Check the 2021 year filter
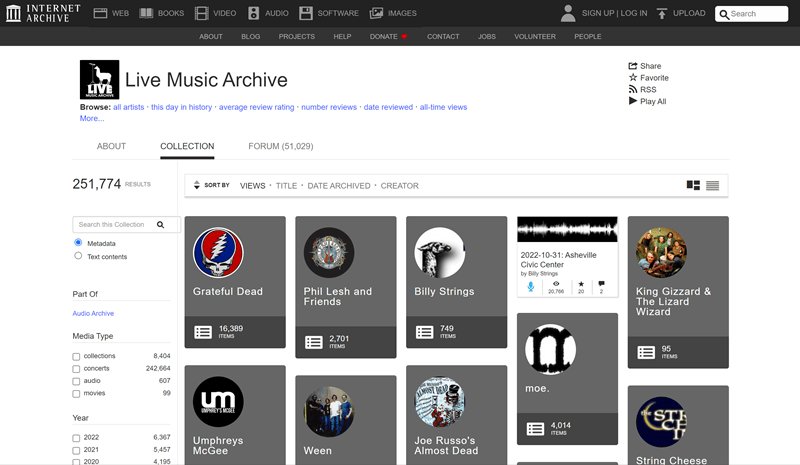The width and height of the screenshot is (800, 465). [x=76, y=450]
